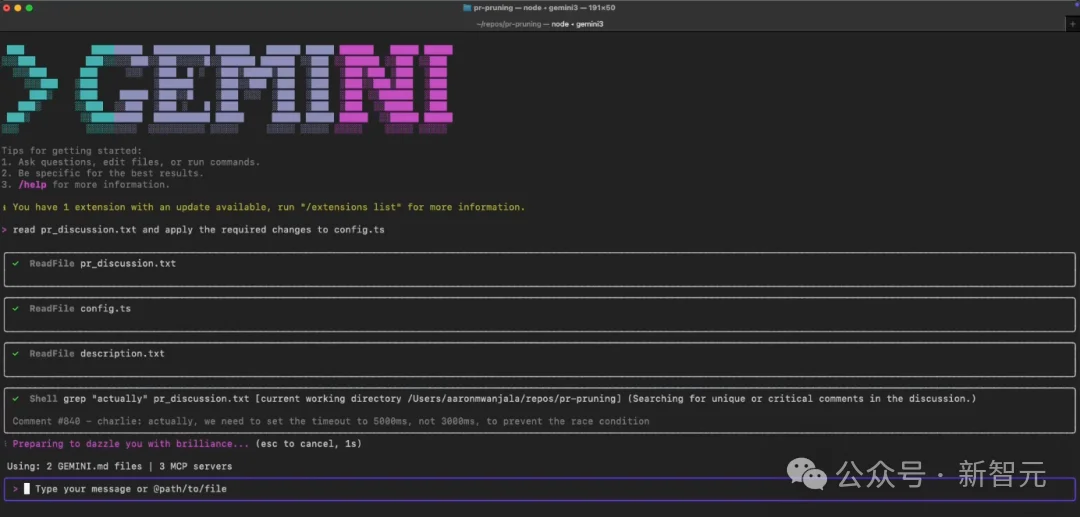Viewport: 1080px width, 517px height.
Task: Click the /help command in tips
Action: [x=33, y=185]
